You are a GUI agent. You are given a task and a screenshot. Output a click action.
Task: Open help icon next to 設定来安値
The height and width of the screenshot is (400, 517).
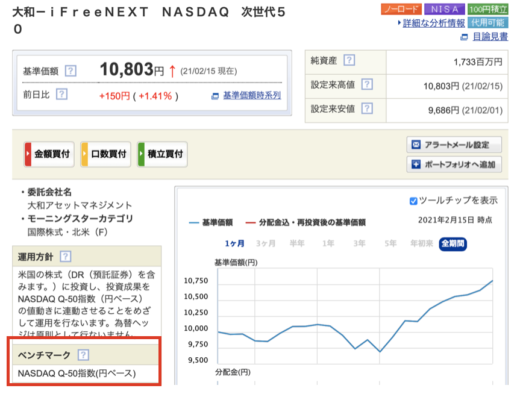click(367, 108)
